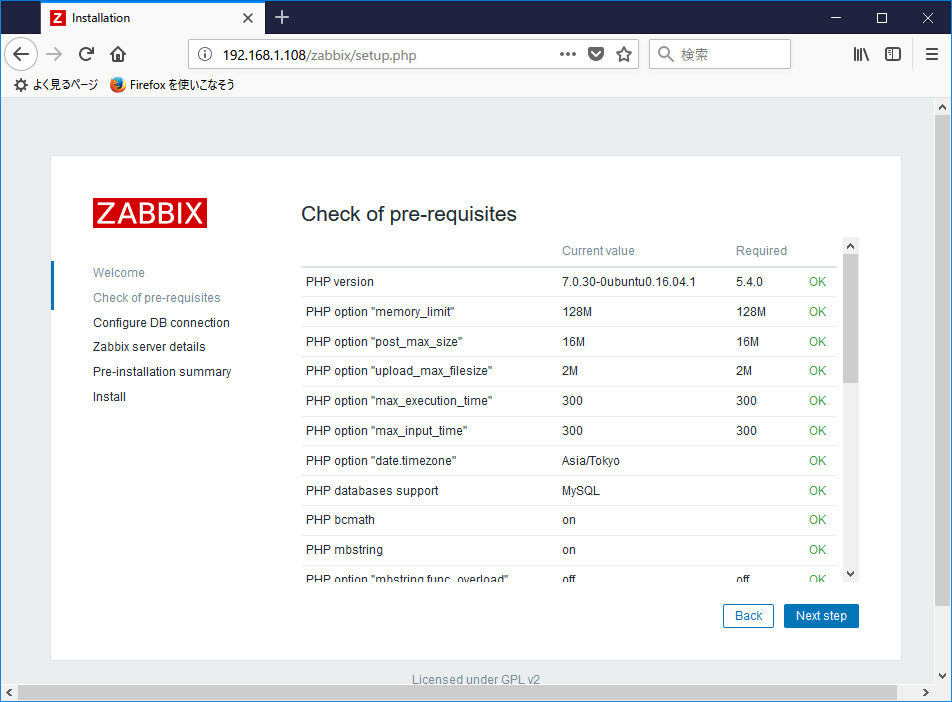The width and height of the screenshot is (952, 702).
Task: Open the search engine magnifier in search field
Action: (x=663, y=54)
